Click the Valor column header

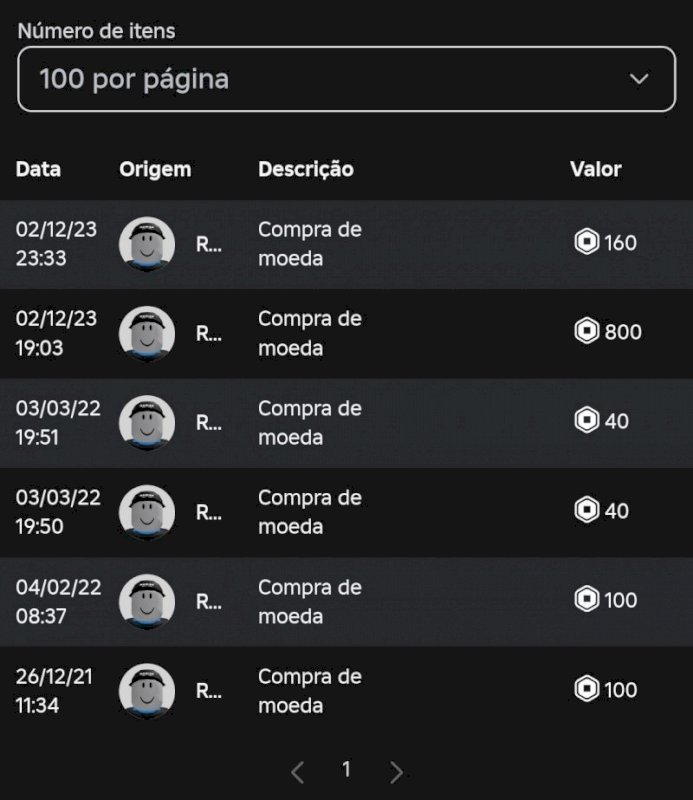[595, 169]
